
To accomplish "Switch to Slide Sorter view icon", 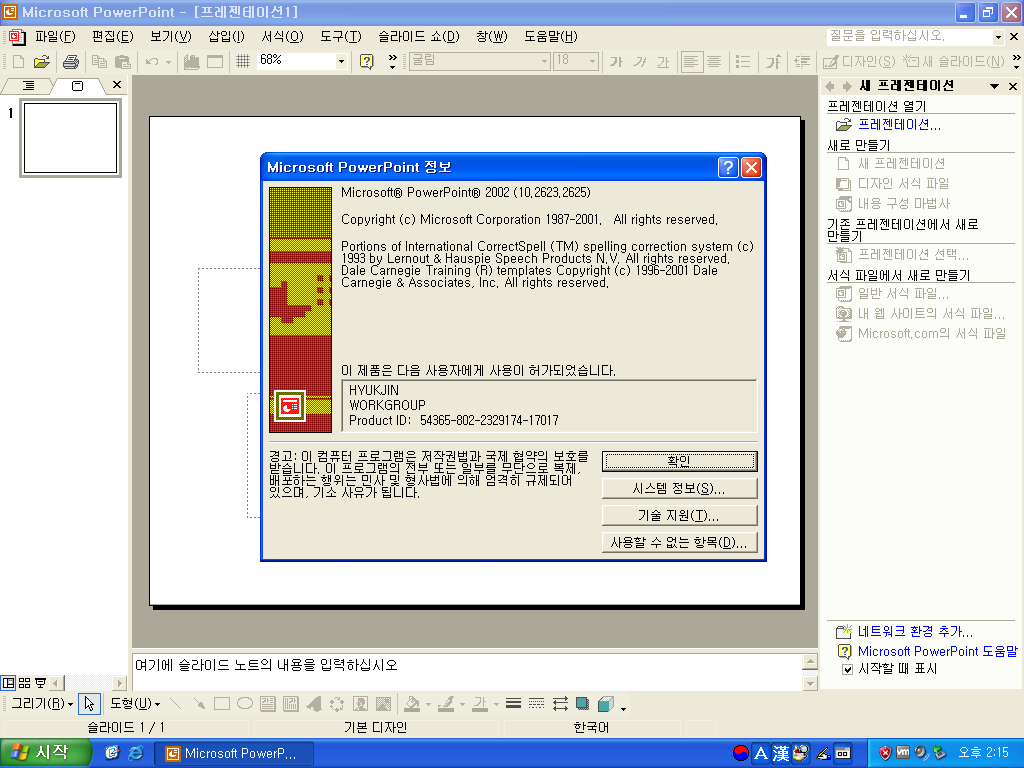I will pyautogui.click(x=24, y=683).
